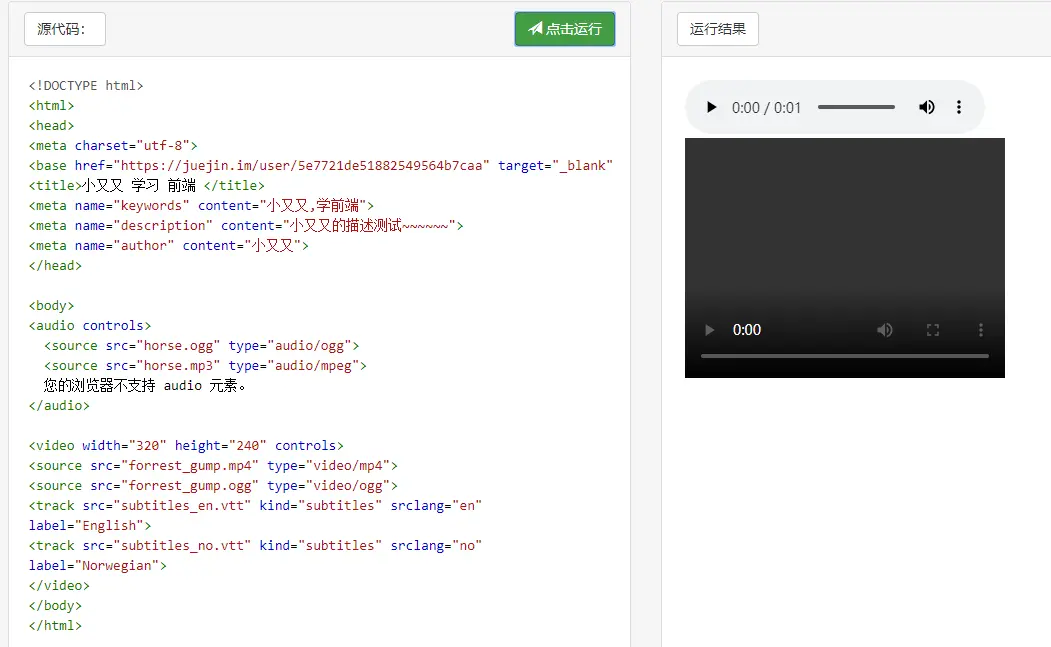Enter fullscreen on the video player
The image size is (1051, 647).
tap(932, 330)
